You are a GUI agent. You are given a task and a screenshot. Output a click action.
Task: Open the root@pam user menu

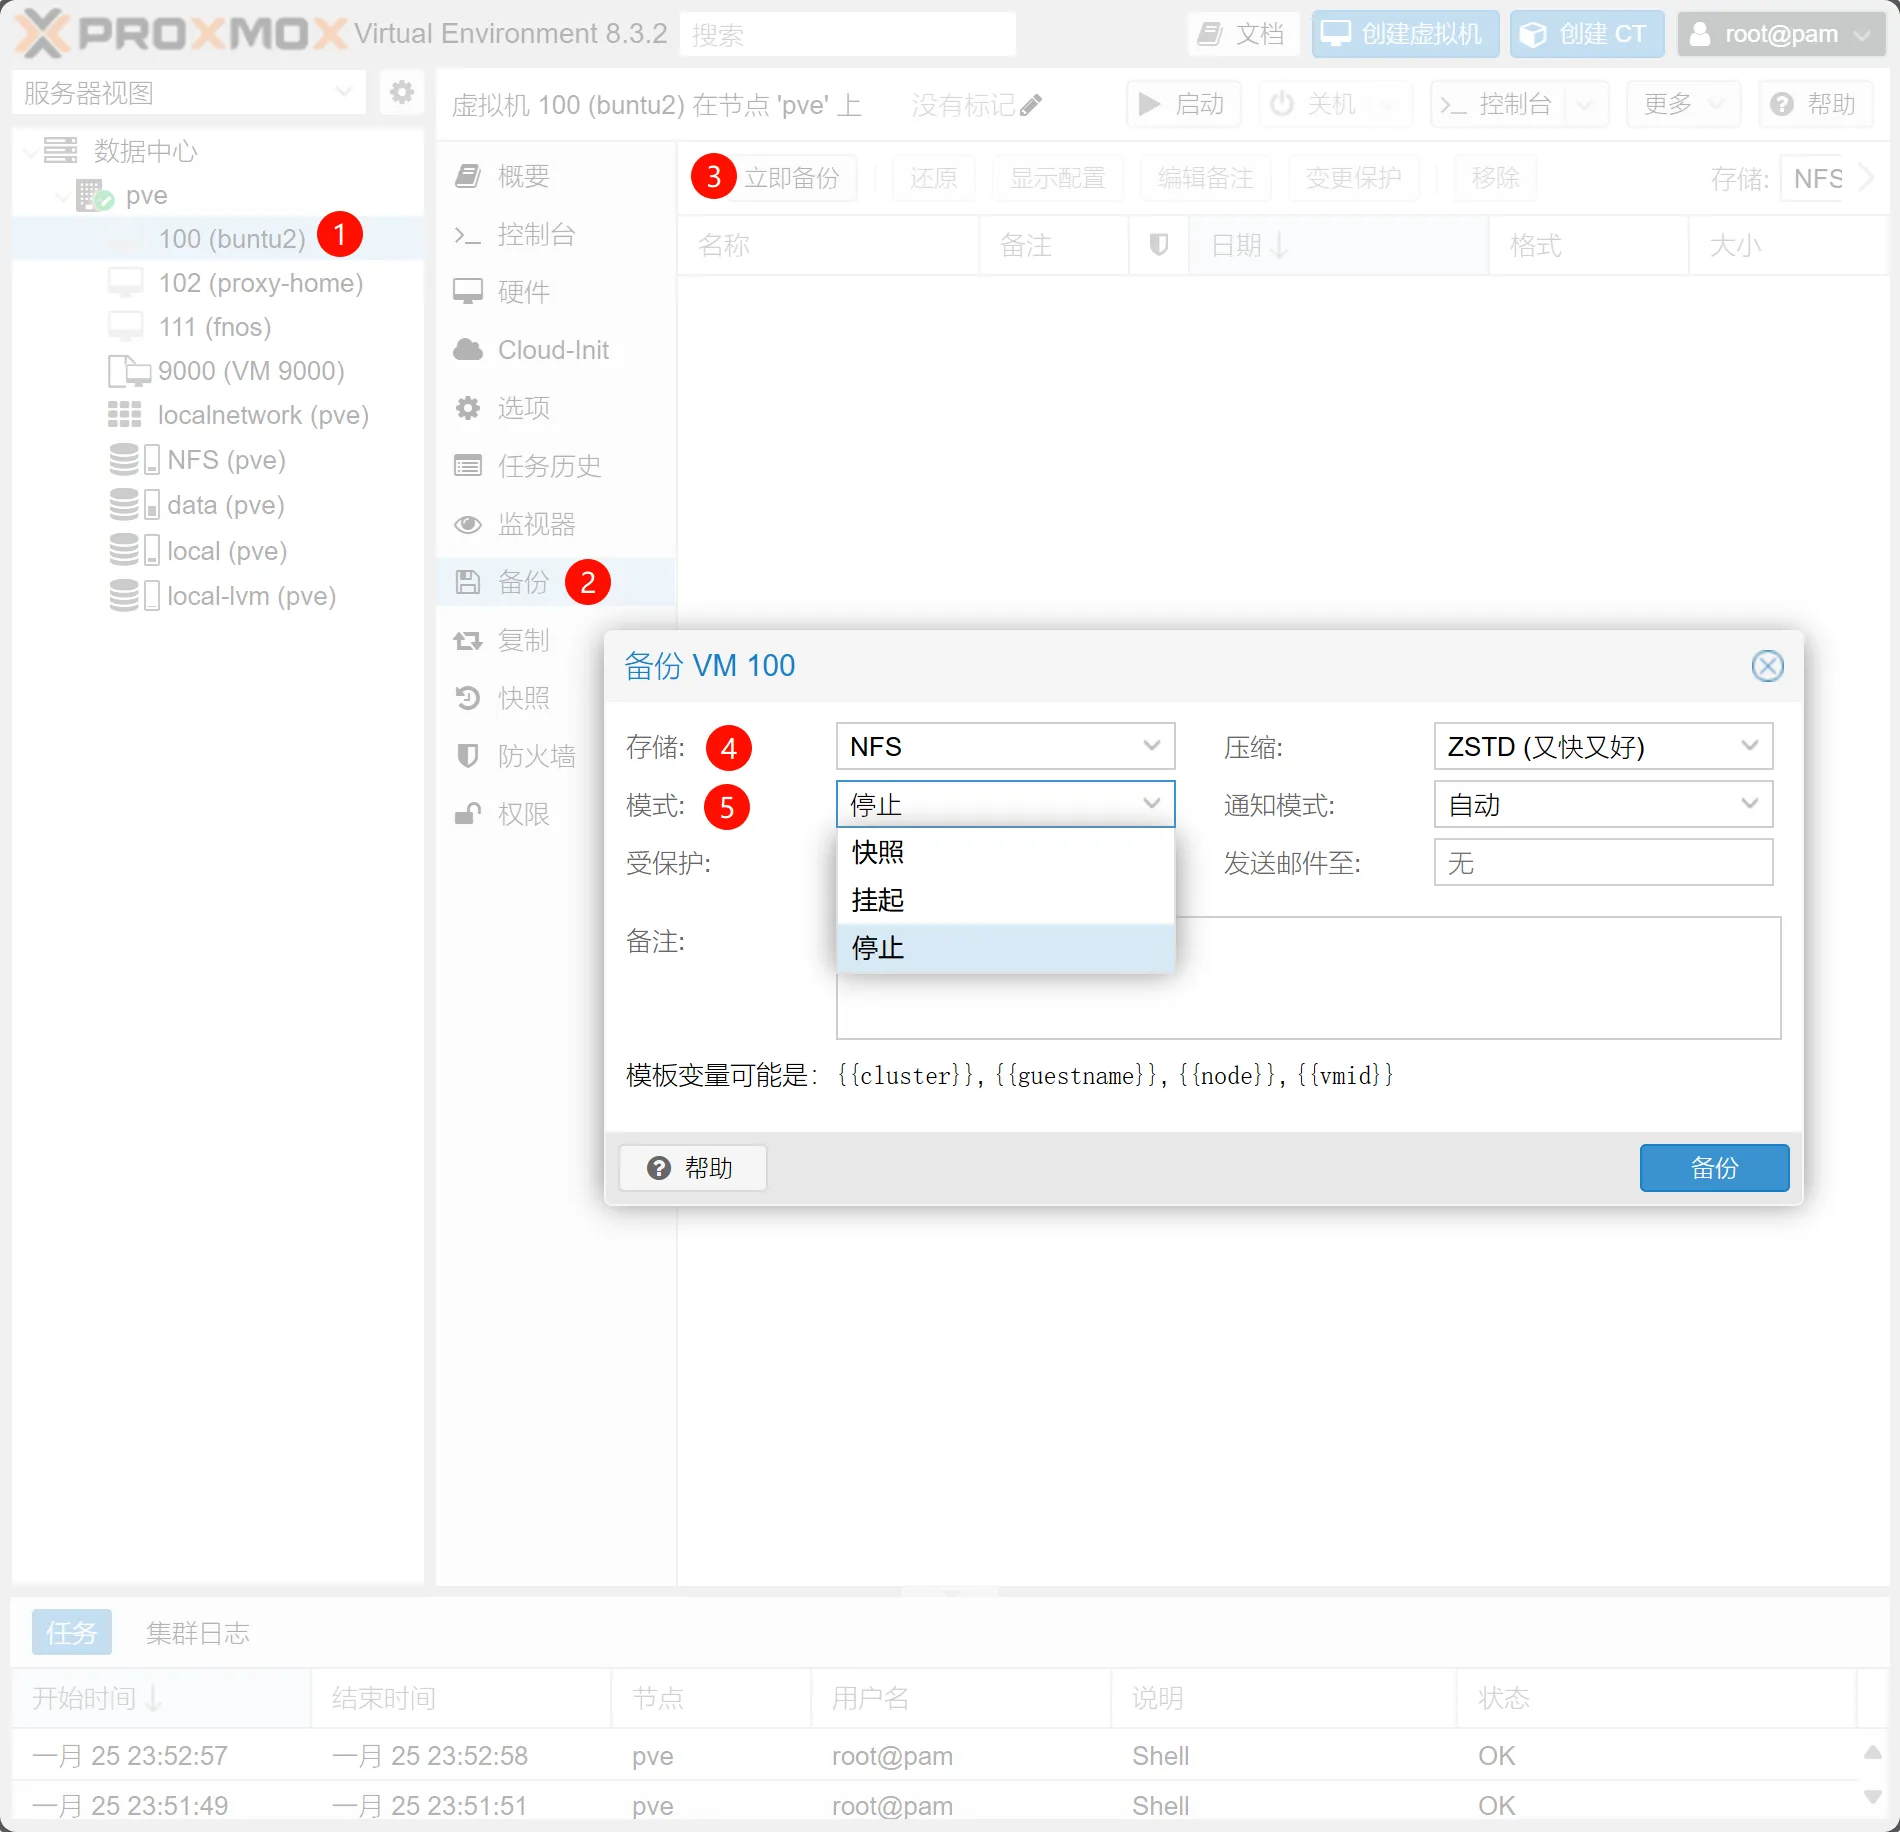pos(1780,35)
